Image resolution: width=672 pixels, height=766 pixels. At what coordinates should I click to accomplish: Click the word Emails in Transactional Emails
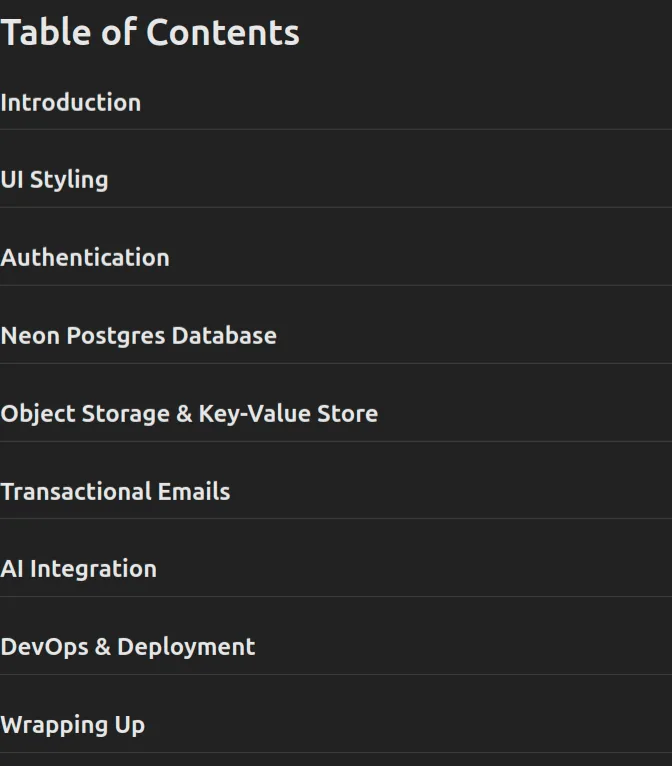pyautogui.click(x=194, y=491)
